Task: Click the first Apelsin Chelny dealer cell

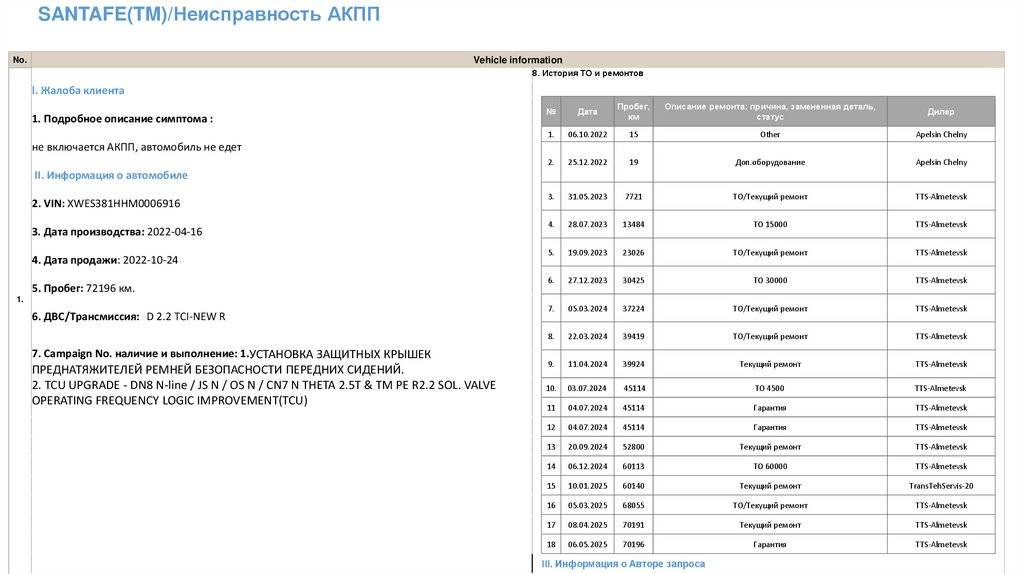Action: click(941, 135)
